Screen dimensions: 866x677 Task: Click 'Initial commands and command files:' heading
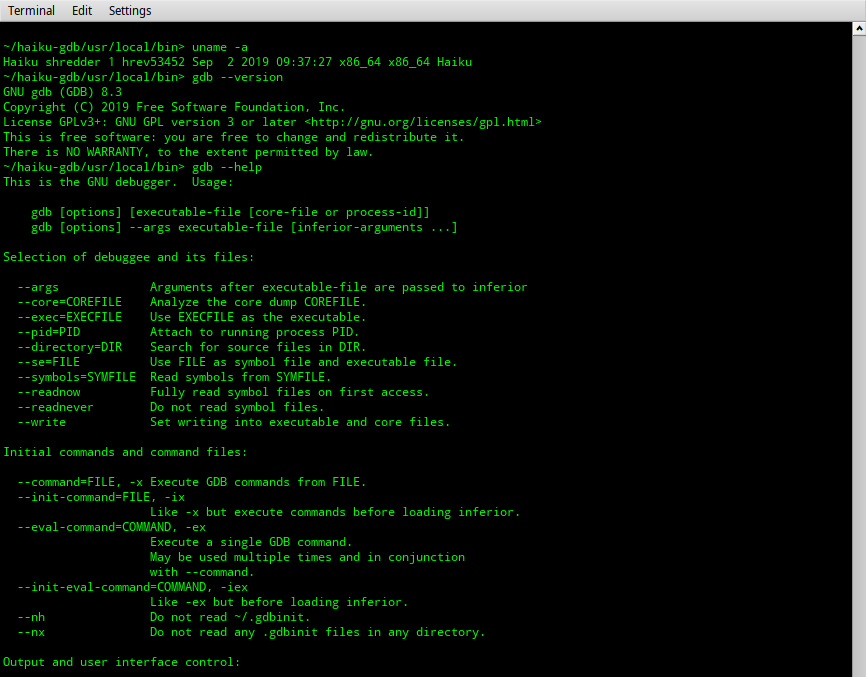(x=125, y=452)
